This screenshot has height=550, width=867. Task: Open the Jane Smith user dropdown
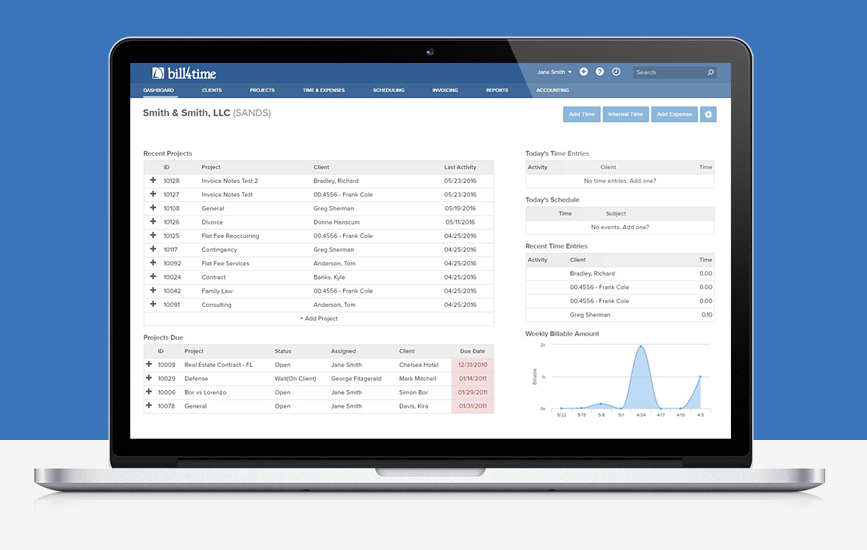554,72
